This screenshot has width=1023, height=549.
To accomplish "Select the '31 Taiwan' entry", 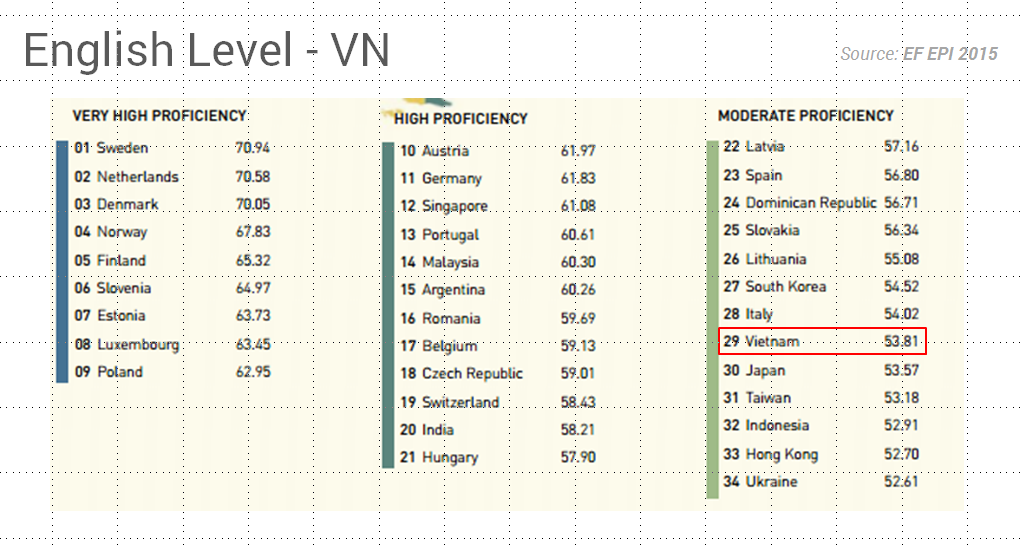I will coord(757,398).
